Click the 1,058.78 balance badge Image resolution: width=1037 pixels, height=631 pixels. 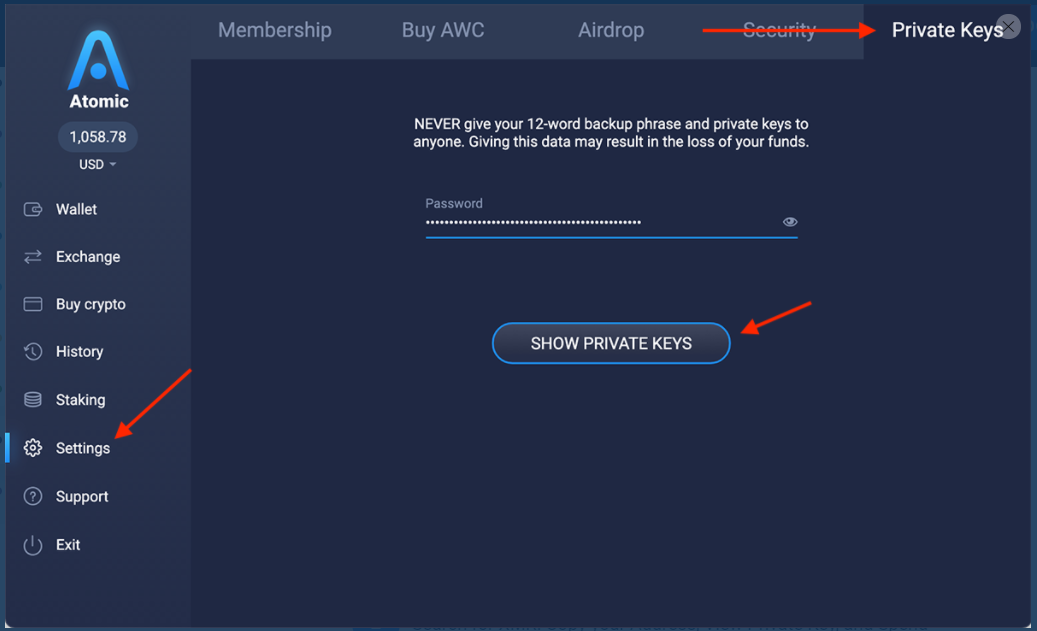[x=98, y=137]
